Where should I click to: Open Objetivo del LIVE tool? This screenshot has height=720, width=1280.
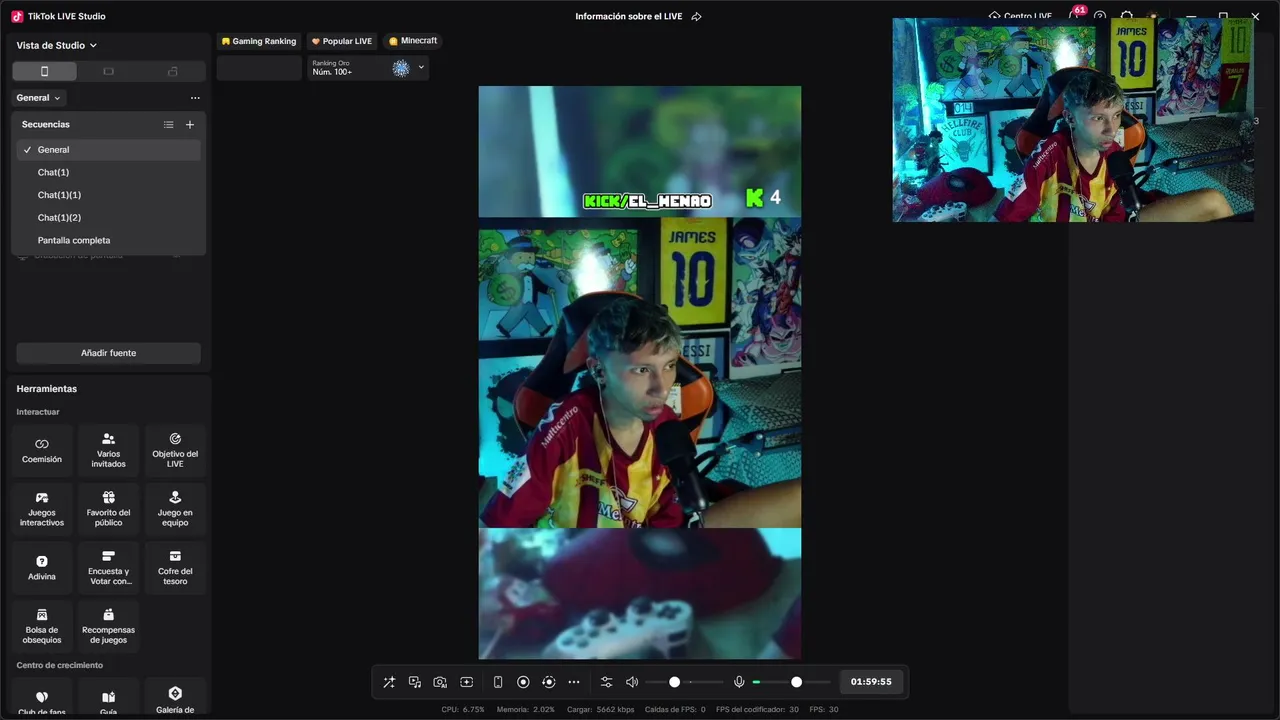175,452
